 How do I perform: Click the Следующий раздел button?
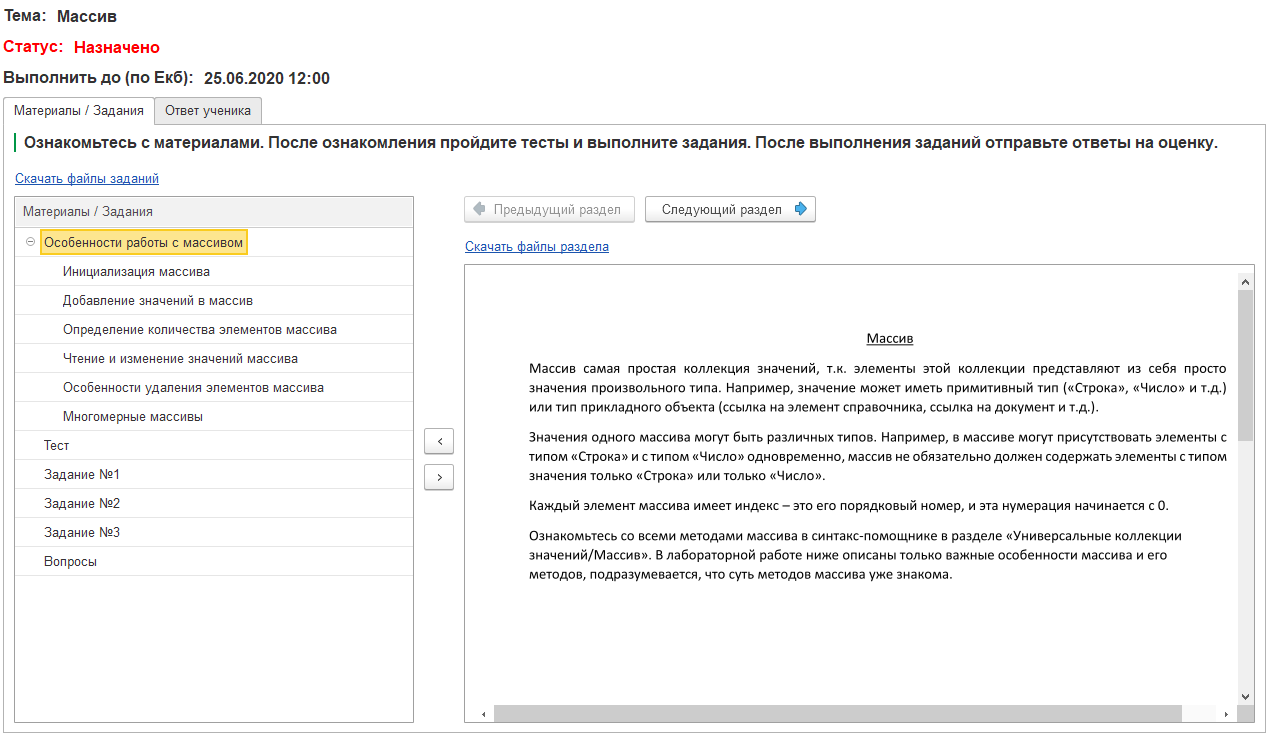coord(730,209)
